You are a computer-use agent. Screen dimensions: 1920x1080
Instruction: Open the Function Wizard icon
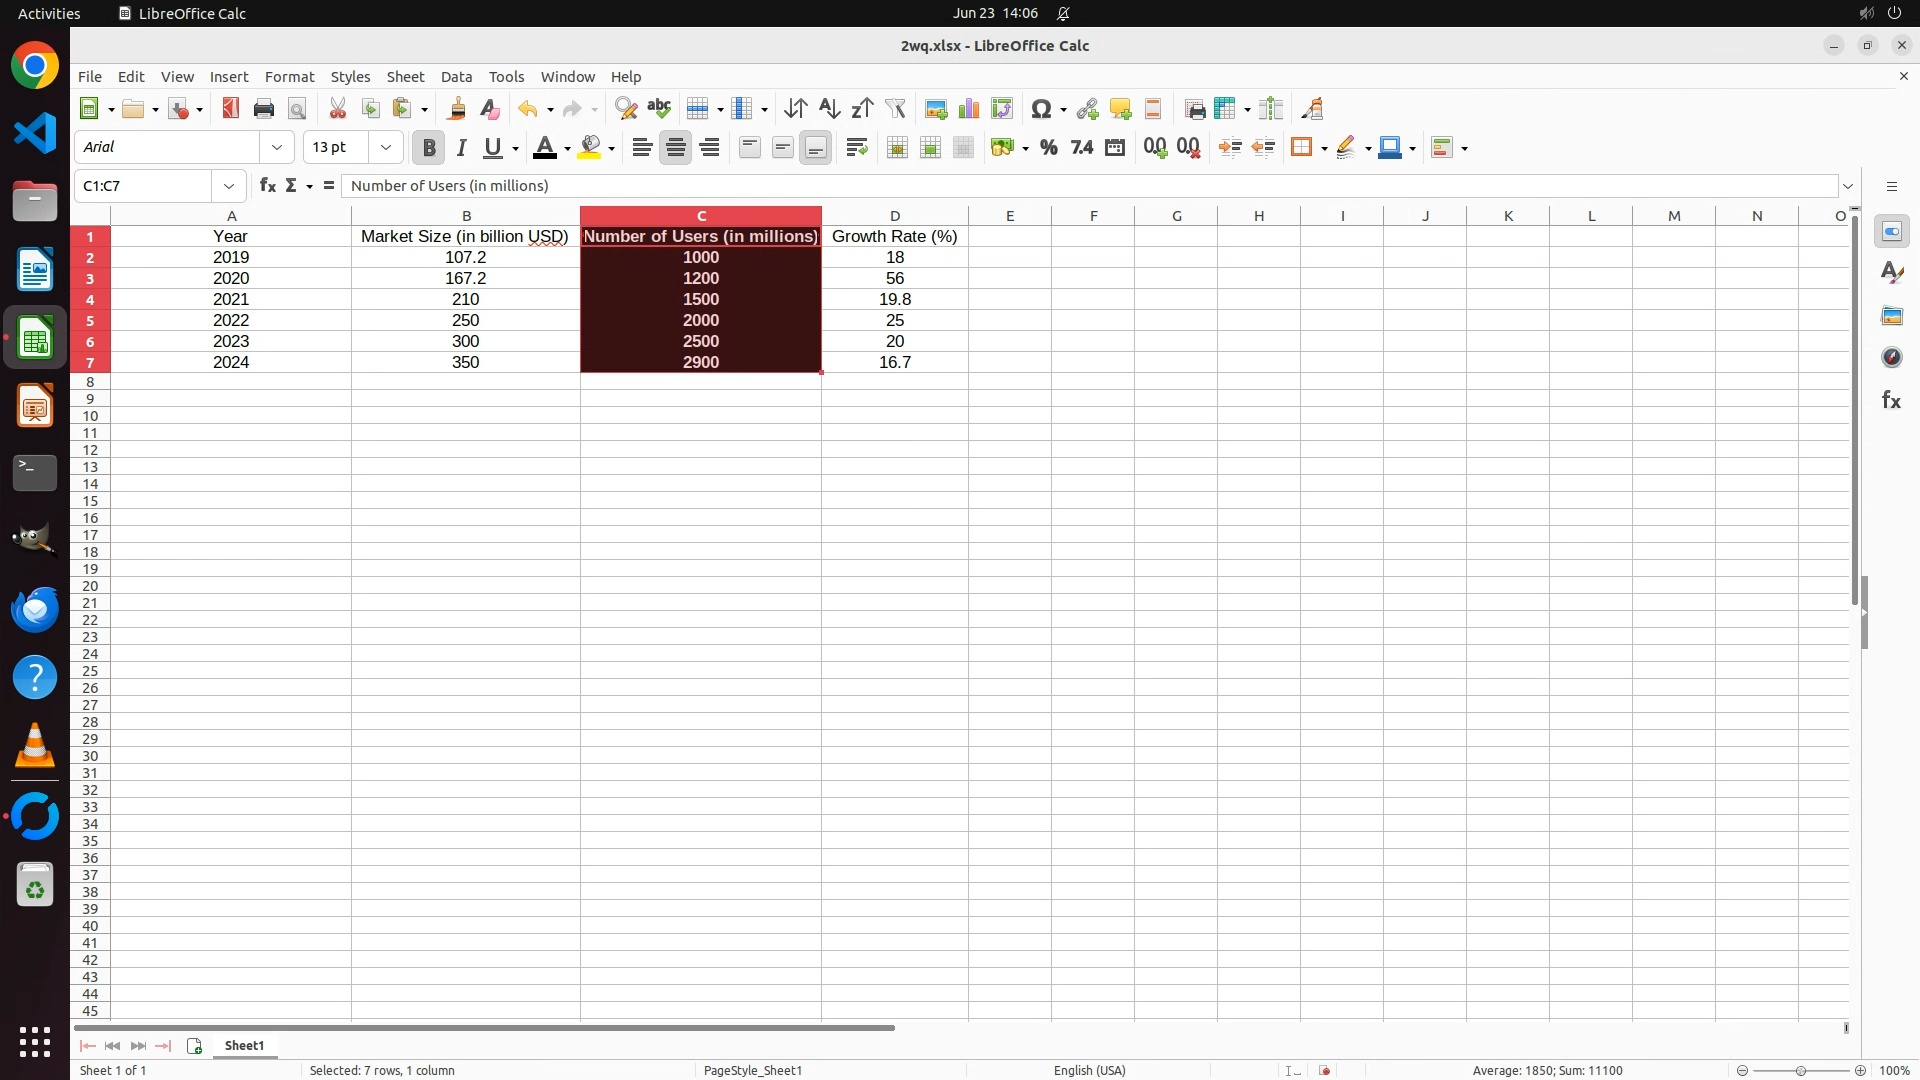[267, 186]
